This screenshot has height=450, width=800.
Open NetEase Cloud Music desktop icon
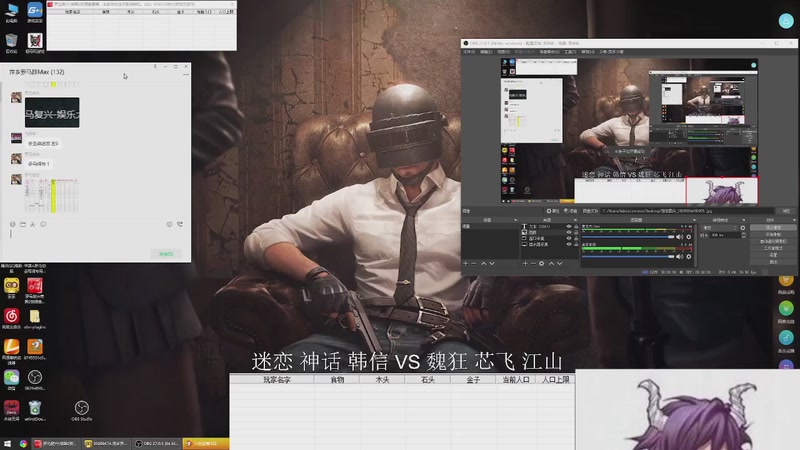11,319
